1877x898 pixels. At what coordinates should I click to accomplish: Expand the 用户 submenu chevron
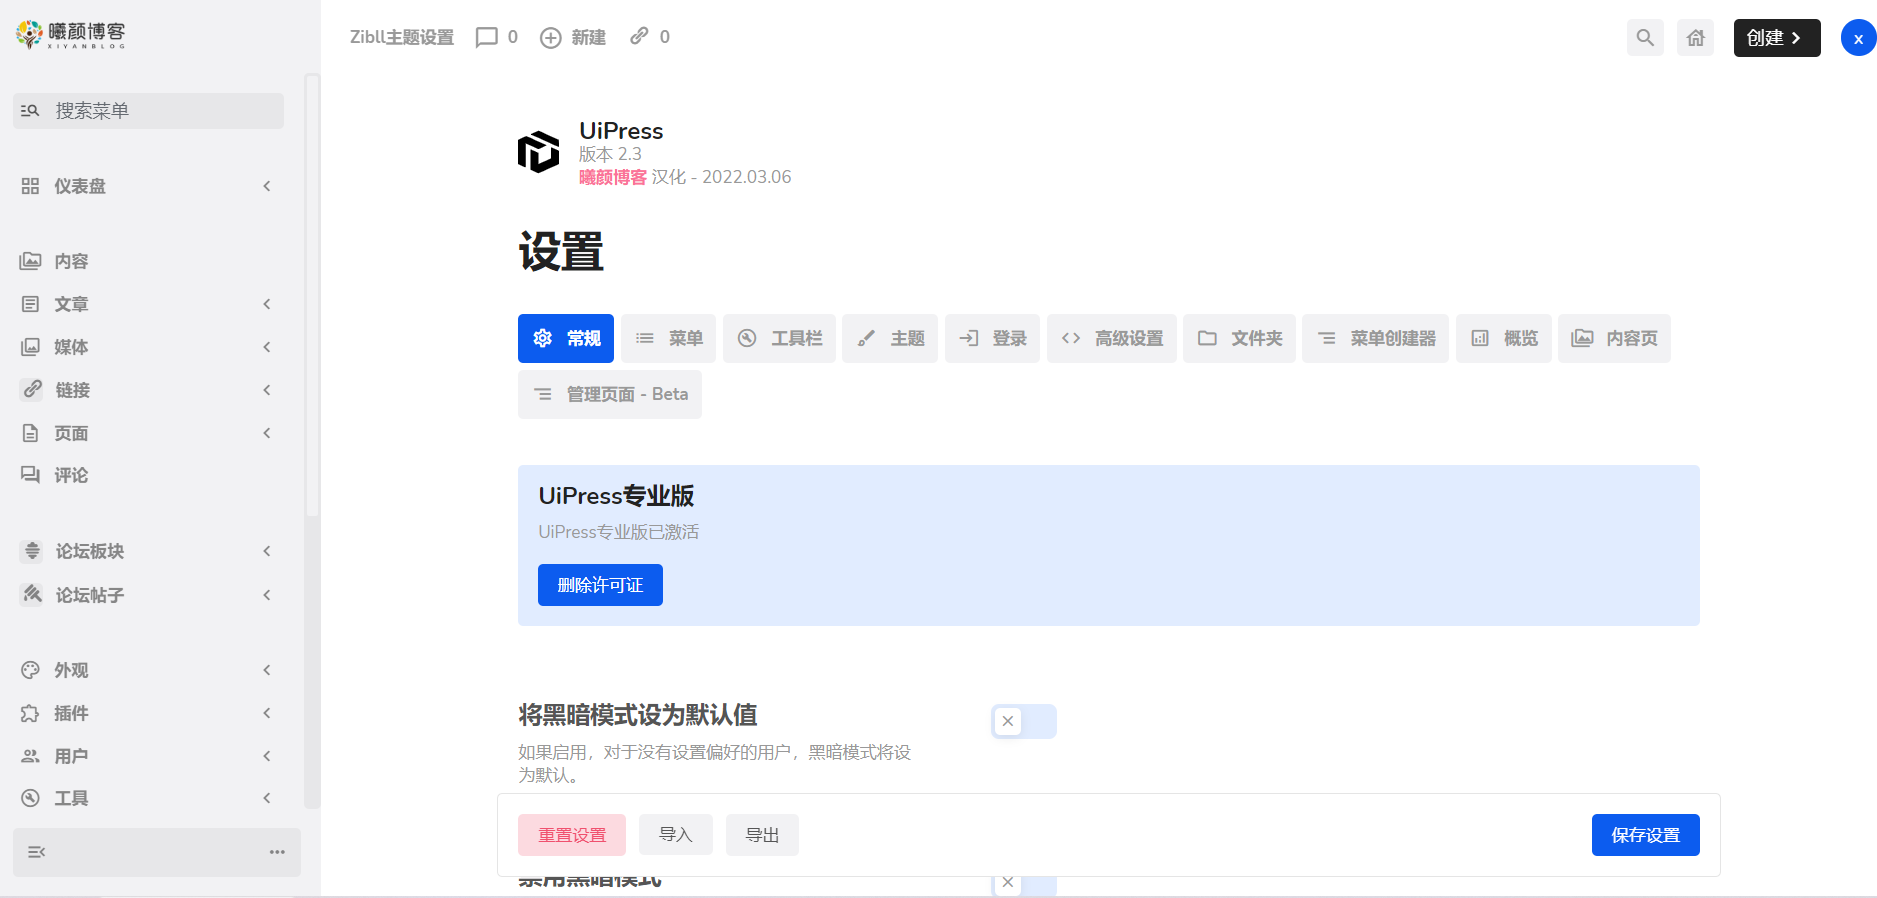(267, 756)
